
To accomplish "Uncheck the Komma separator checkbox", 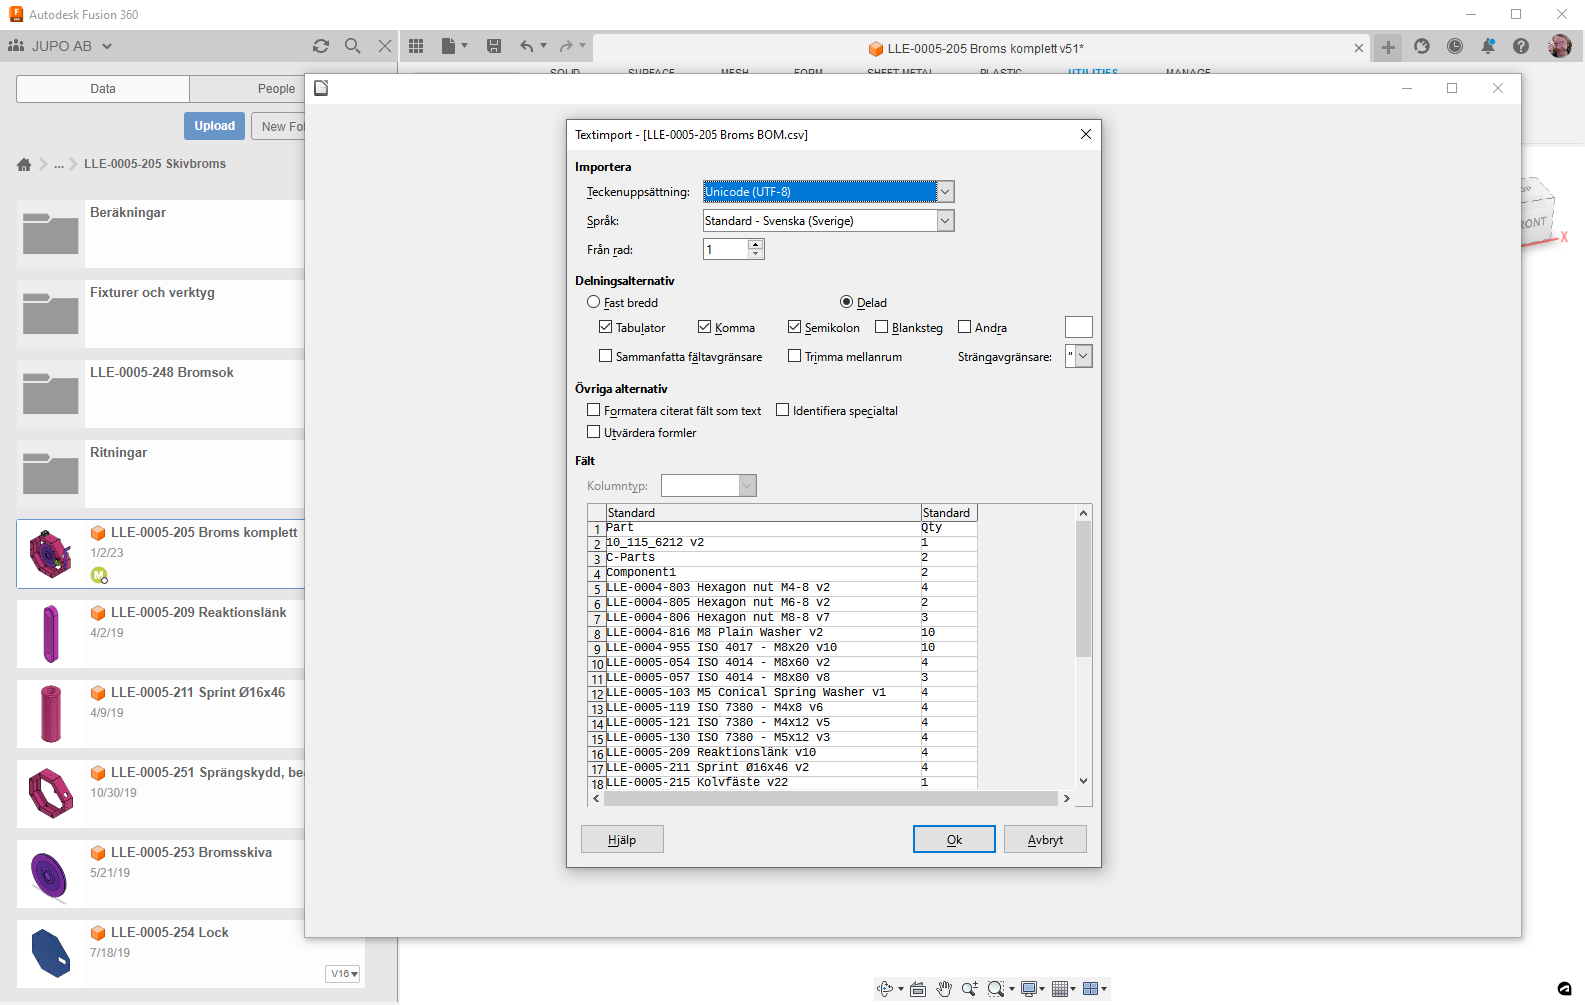I will pos(704,327).
